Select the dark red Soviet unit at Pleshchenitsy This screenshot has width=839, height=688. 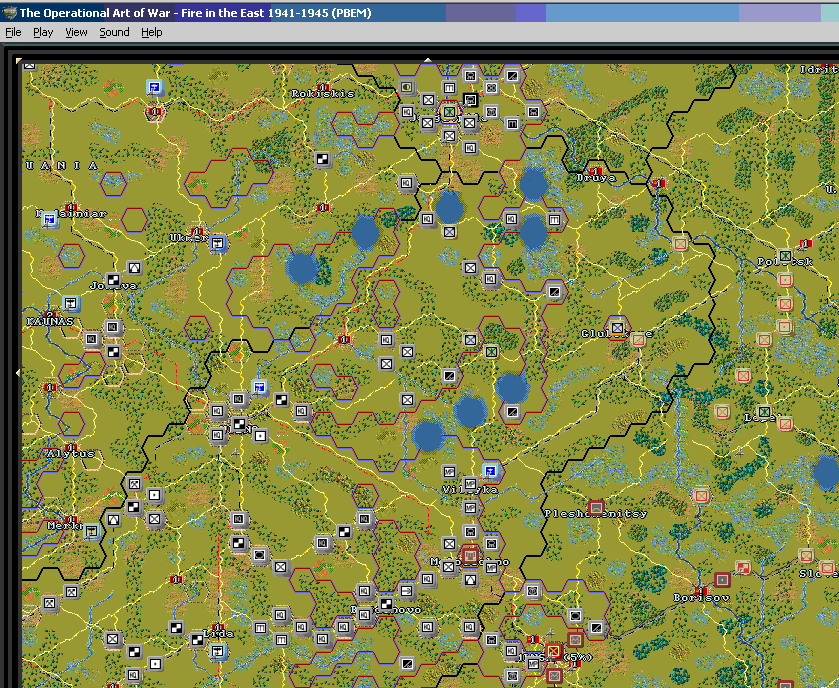click(596, 507)
